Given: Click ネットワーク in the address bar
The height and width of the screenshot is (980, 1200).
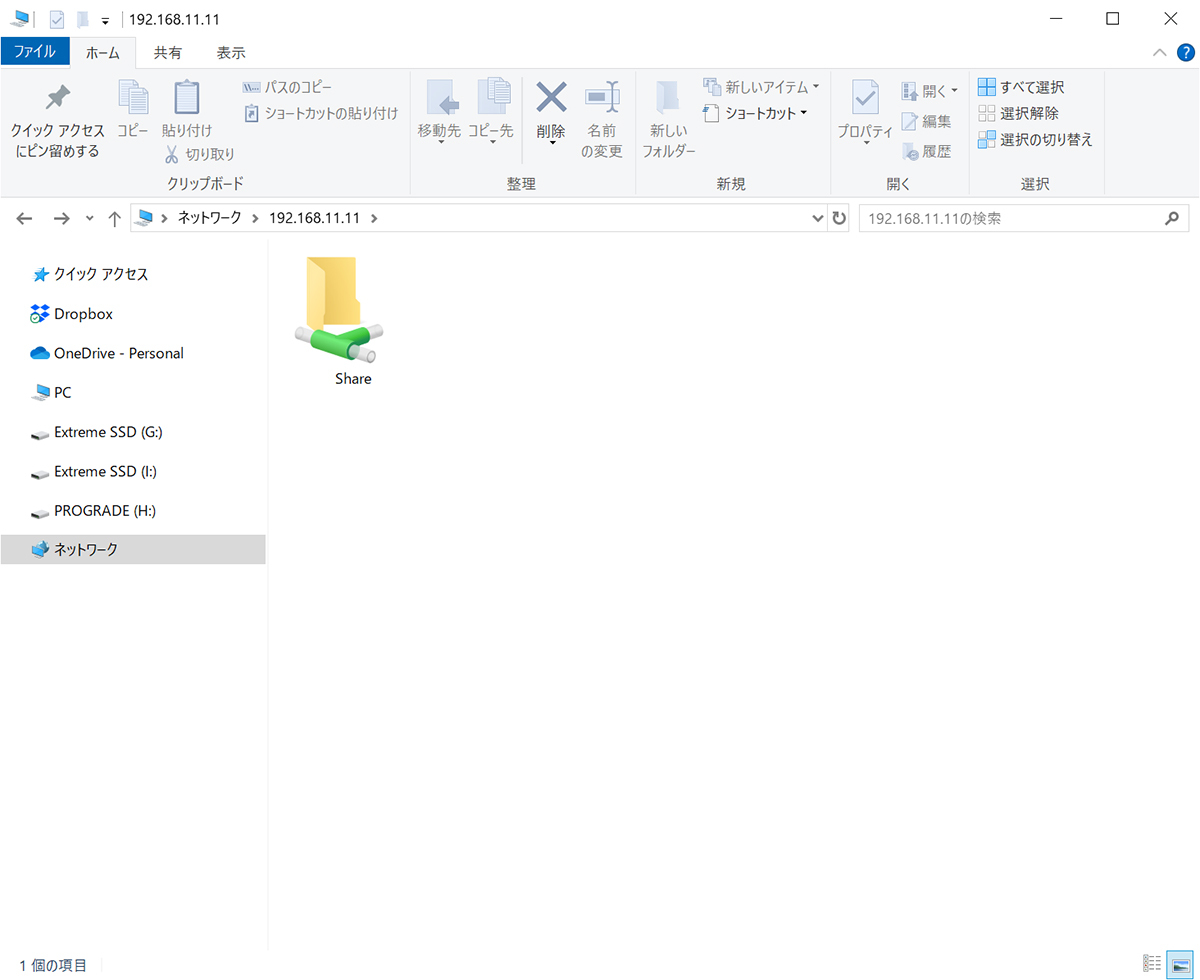Looking at the screenshot, I should click(209, 218).
